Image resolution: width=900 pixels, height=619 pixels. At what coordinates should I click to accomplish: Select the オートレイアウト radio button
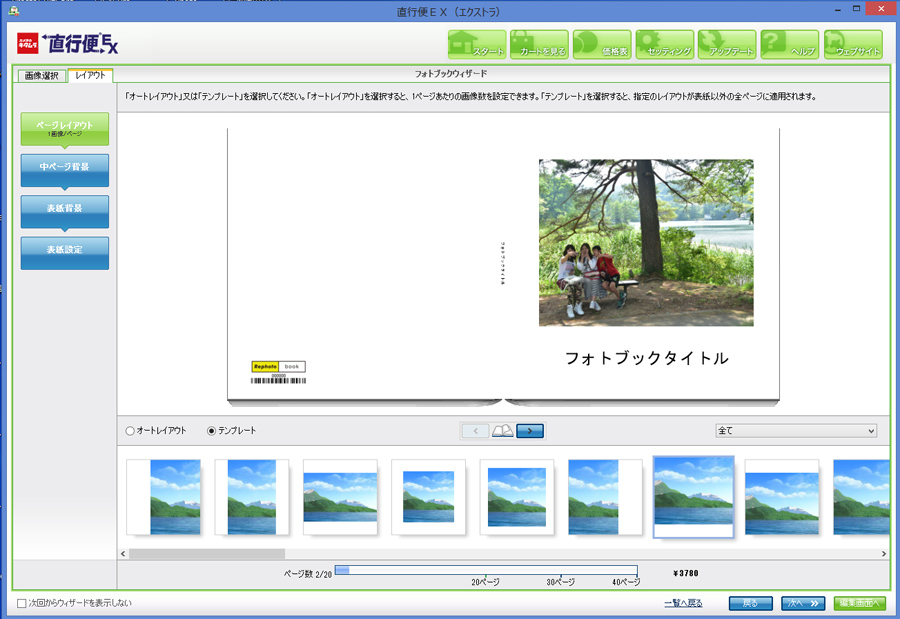(130, 431)
